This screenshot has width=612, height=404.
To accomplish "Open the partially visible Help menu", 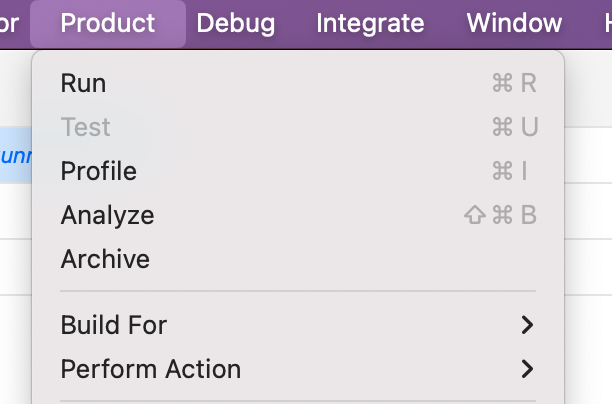I will (x=607, y=23).
